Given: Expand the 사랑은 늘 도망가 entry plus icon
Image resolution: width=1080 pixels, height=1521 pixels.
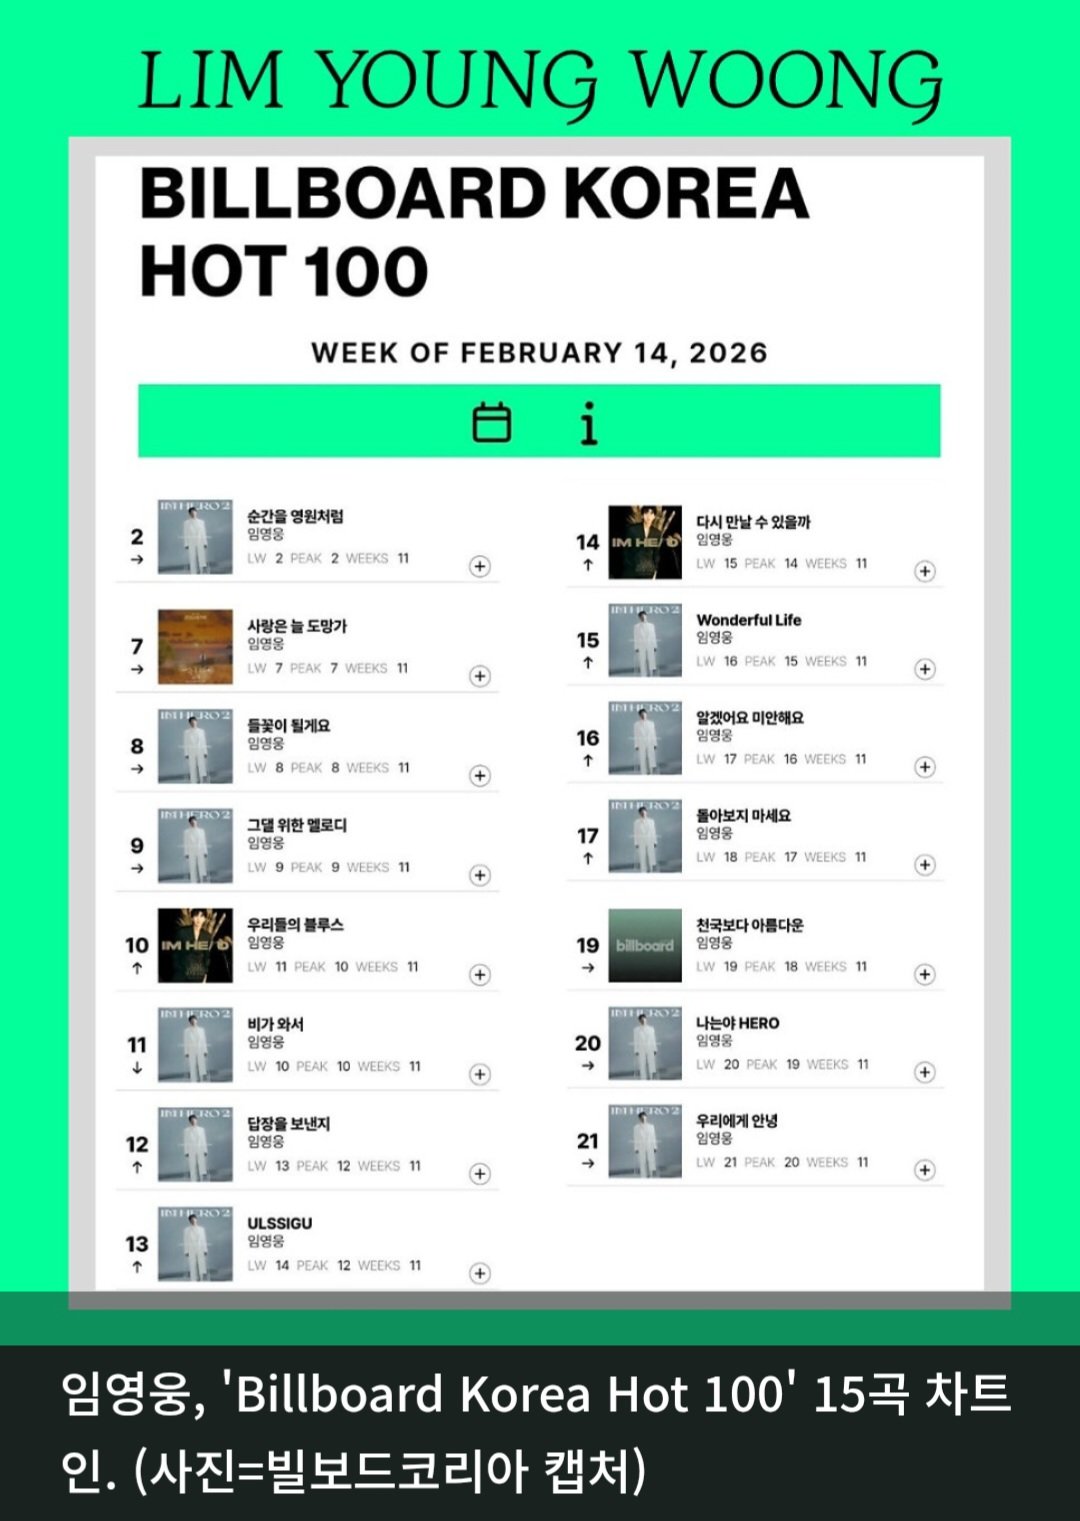Looking at the screenshot, I should (x=480, y=677).
